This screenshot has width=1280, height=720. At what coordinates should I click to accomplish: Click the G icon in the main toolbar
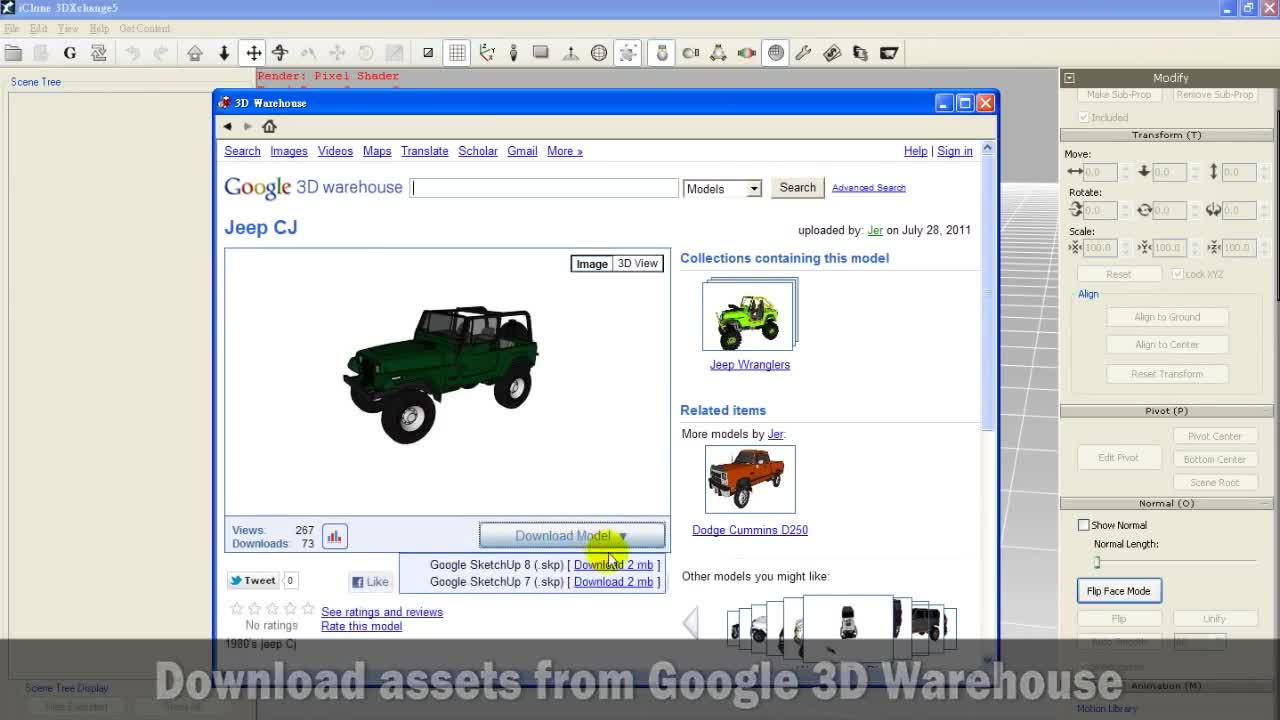[x=70, y=53]
